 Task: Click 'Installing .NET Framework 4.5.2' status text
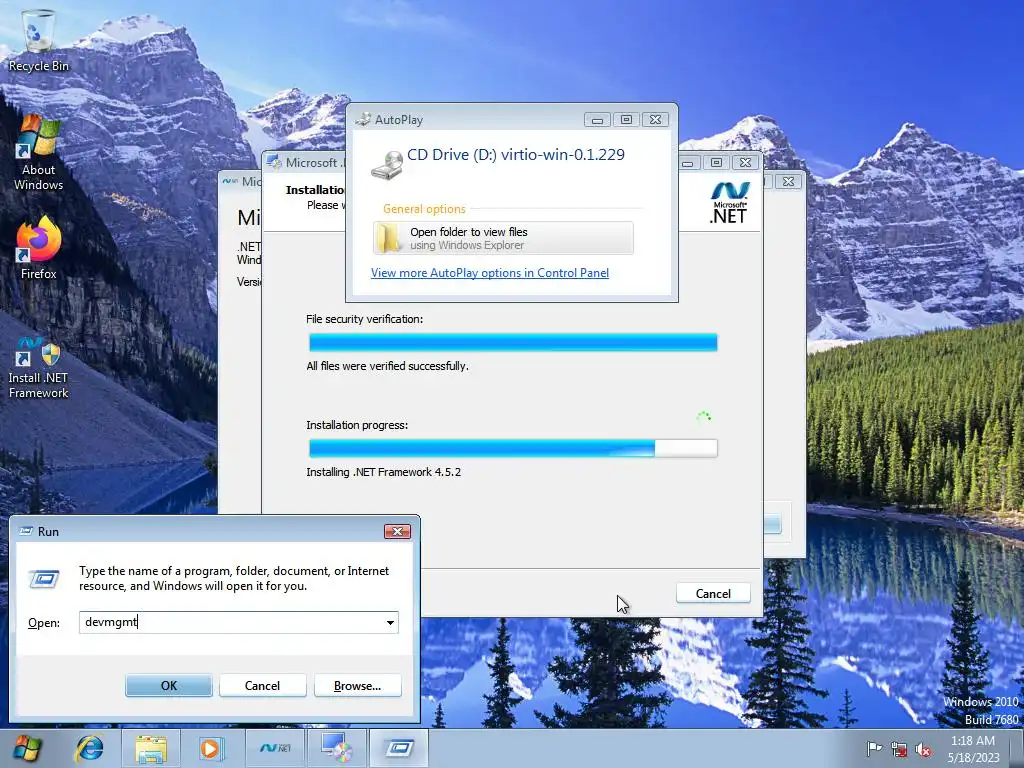point(383,472)
